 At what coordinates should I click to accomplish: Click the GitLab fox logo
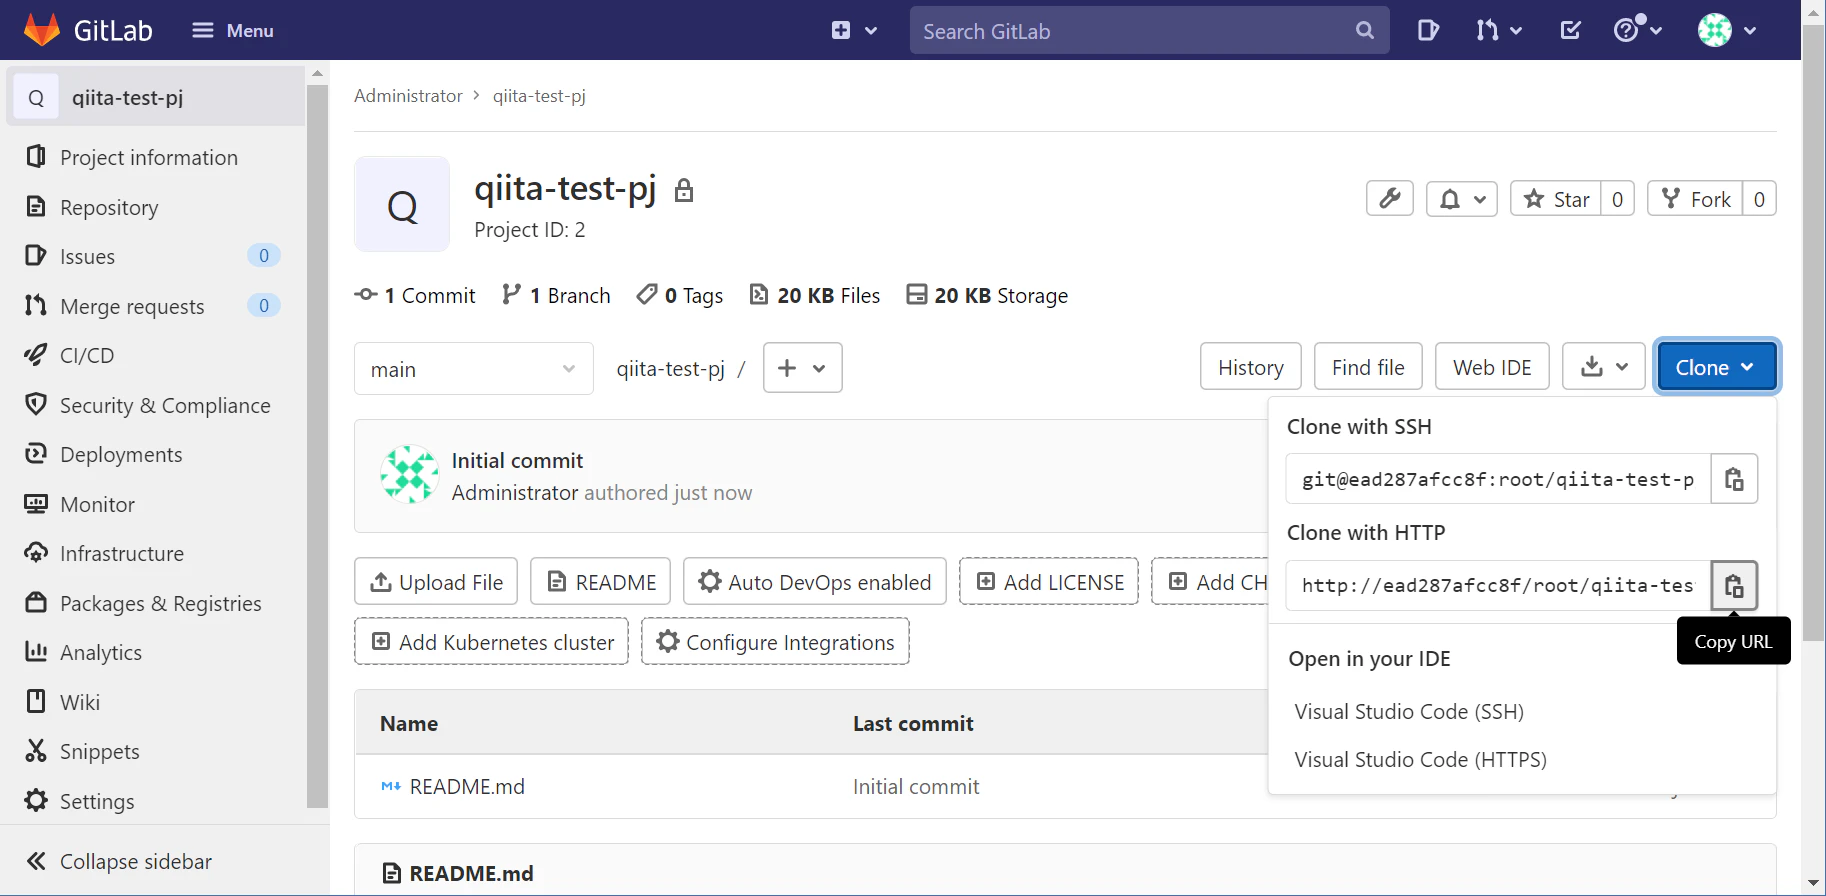point(42,30)
